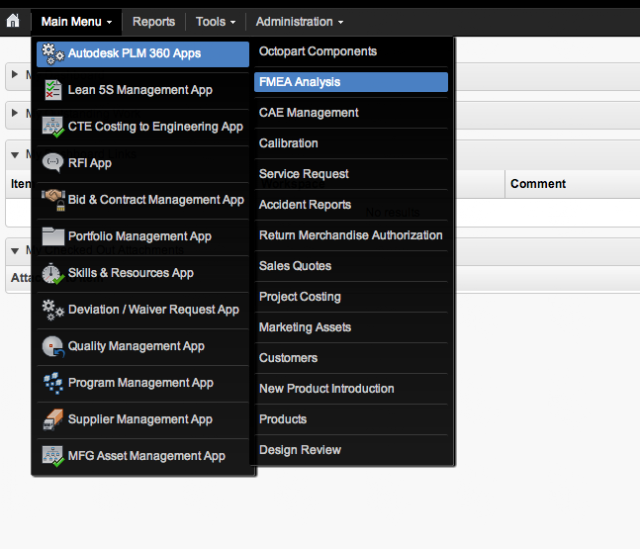Viewport: 640px width, 549px height.
Task: Click the Skills & Resources stopwatch icon
Action: 53,273
